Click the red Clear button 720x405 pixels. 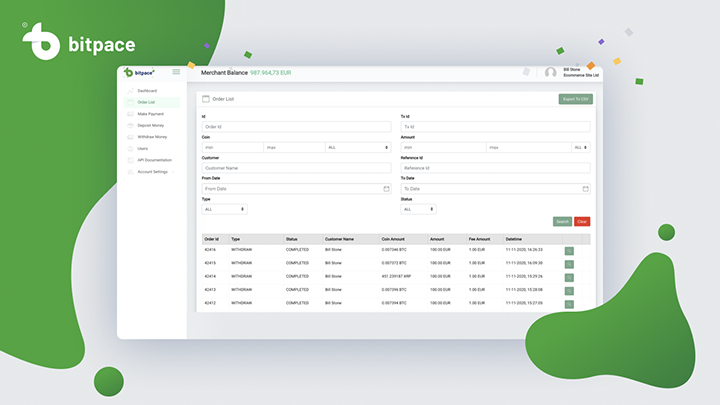click(x=582, y=222)
